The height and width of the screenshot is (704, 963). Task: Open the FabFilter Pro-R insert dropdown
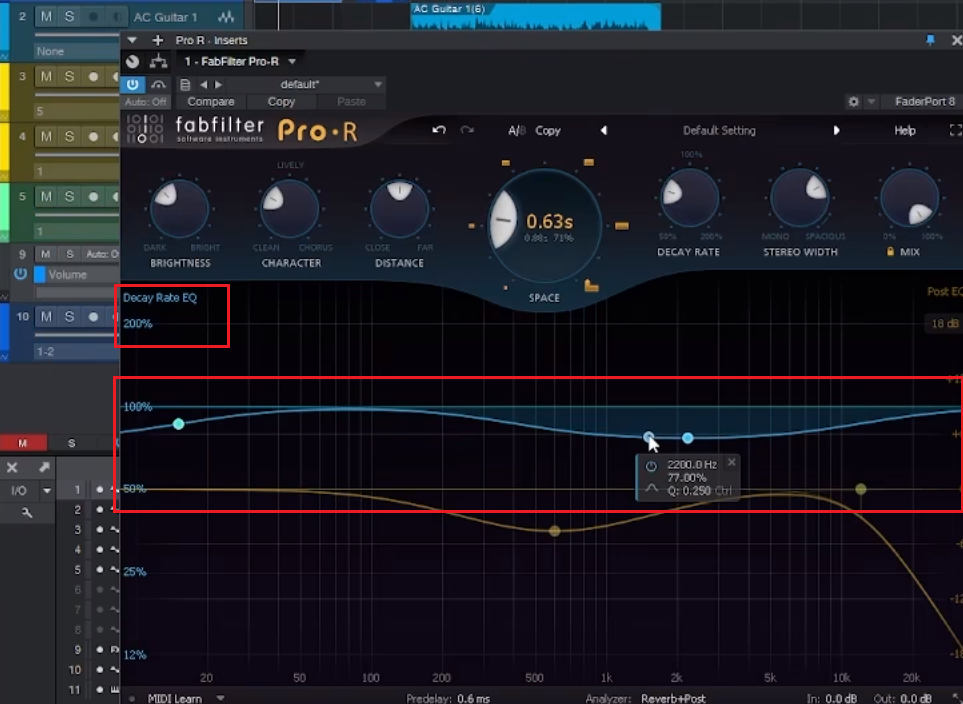tap(292, 61)
